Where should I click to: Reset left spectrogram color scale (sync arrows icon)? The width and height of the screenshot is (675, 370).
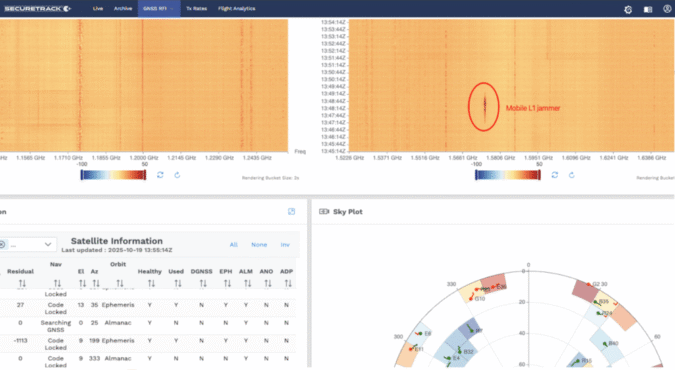click(x=160, y=175)
